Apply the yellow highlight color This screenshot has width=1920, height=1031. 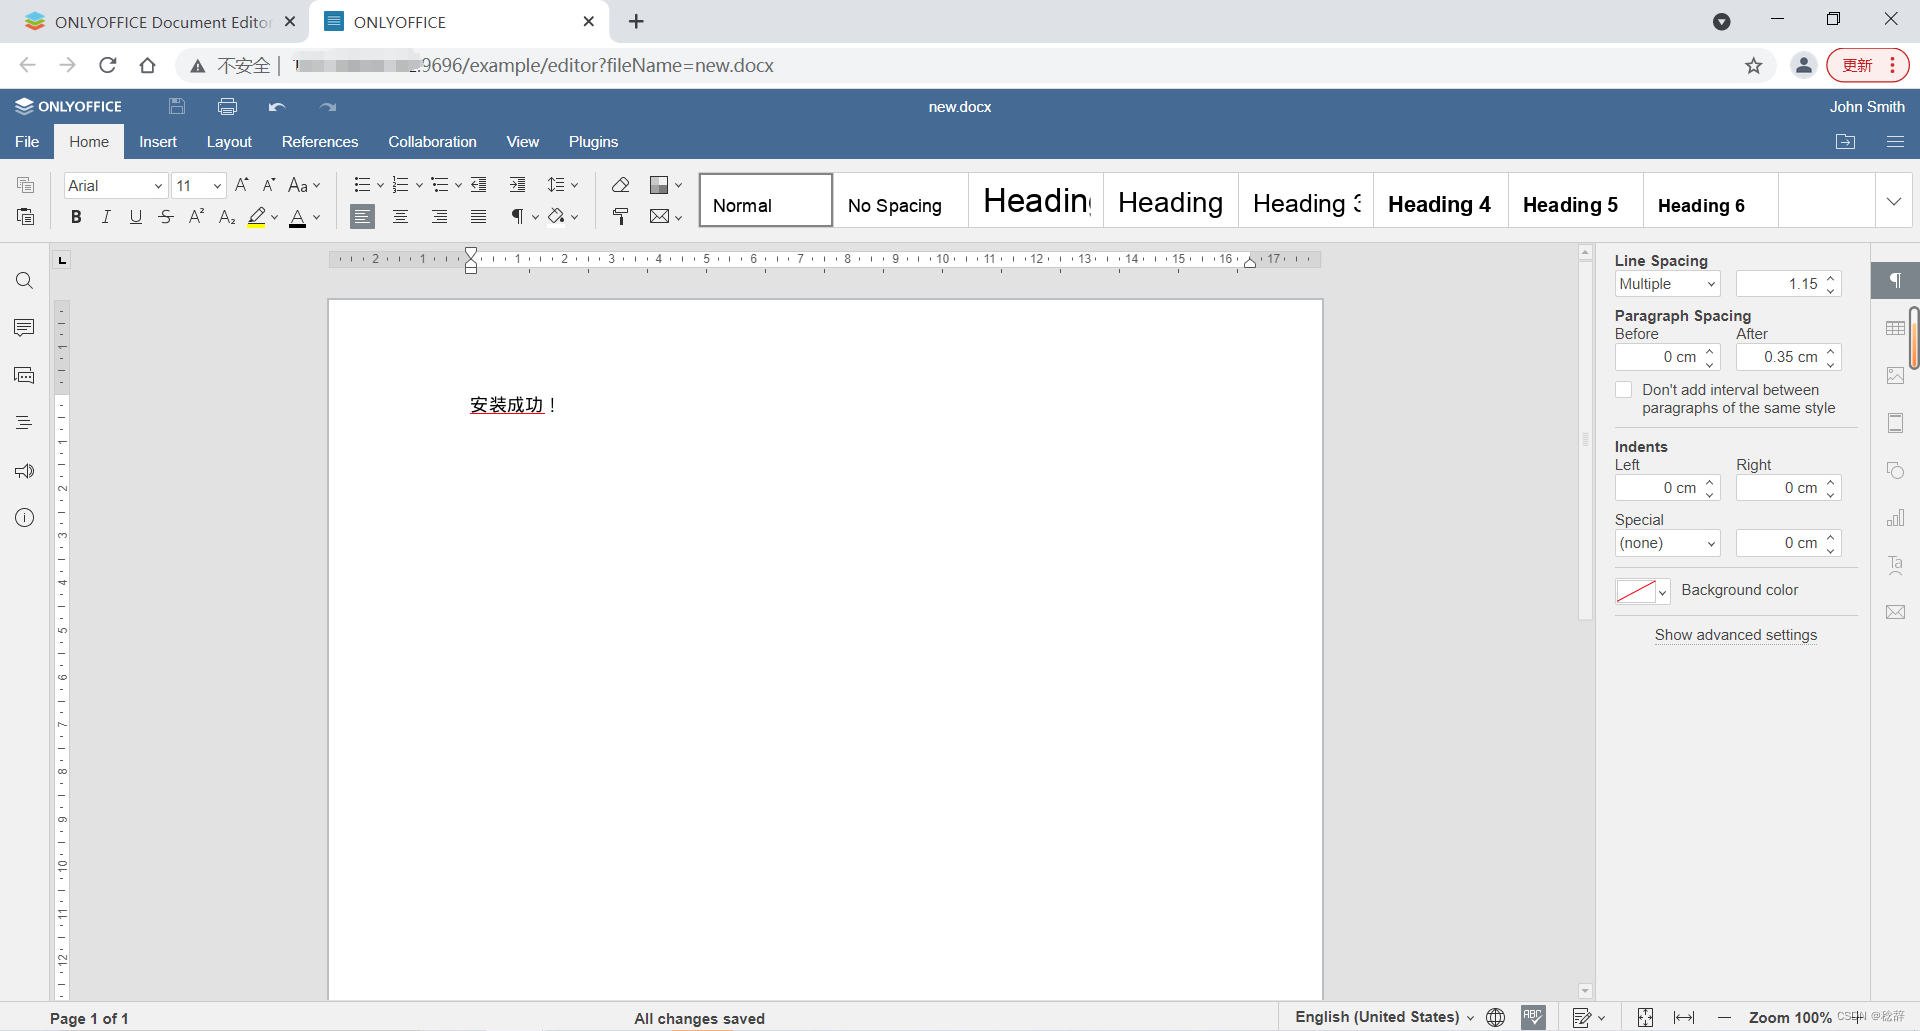257,216
